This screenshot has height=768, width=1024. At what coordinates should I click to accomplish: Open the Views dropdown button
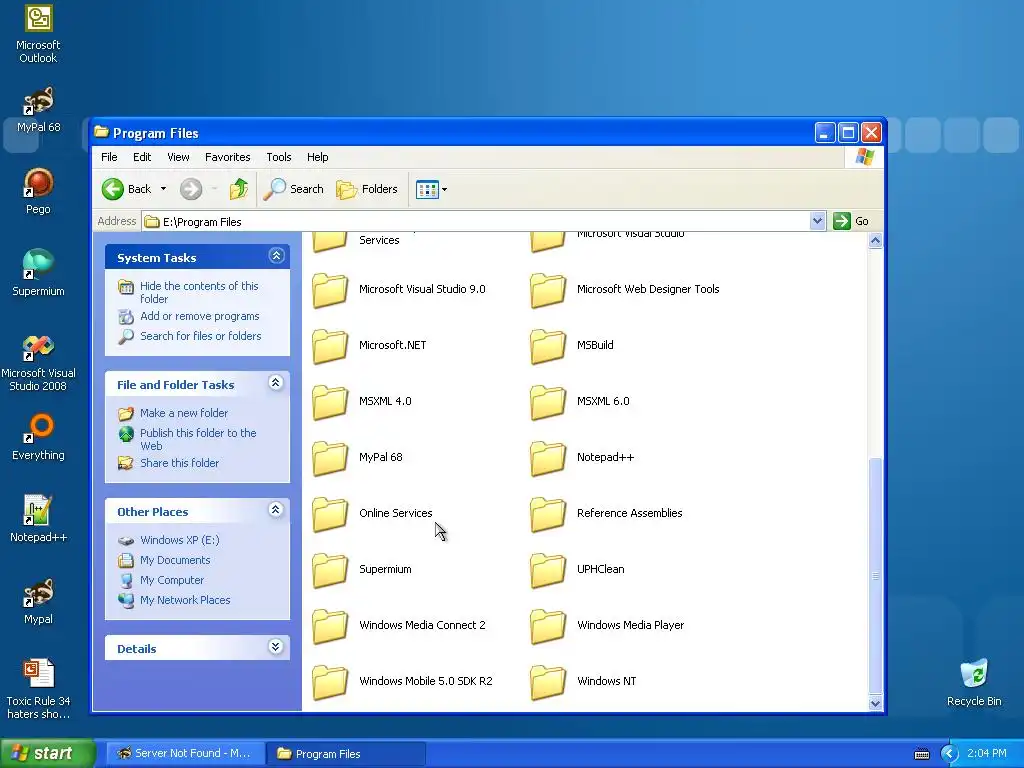[432, 190]
